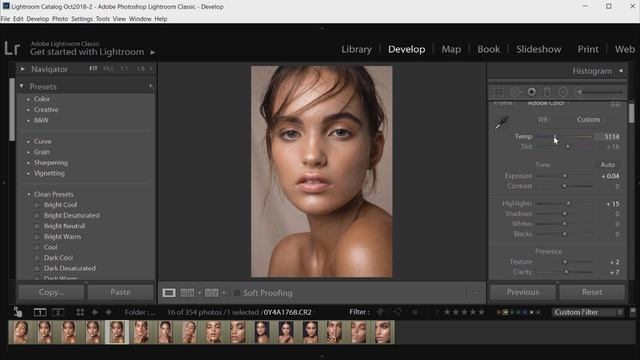Click the Copy... button
The image size is (640, 360).
click(x=51, y=292)
